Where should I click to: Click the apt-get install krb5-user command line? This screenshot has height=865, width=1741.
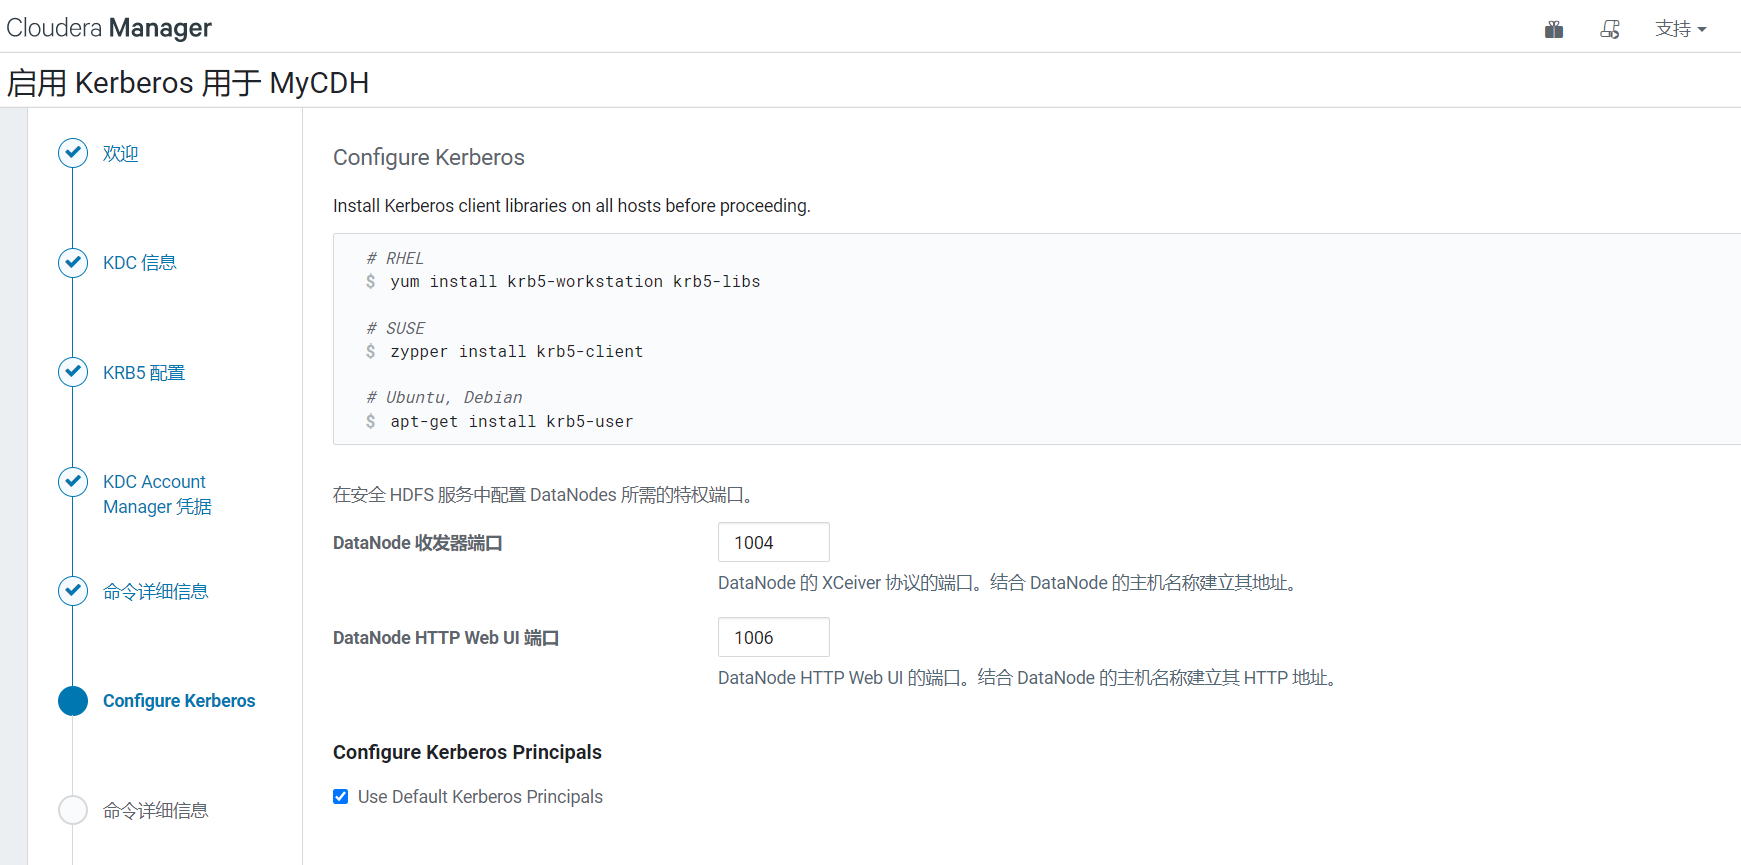coord(511,422)
